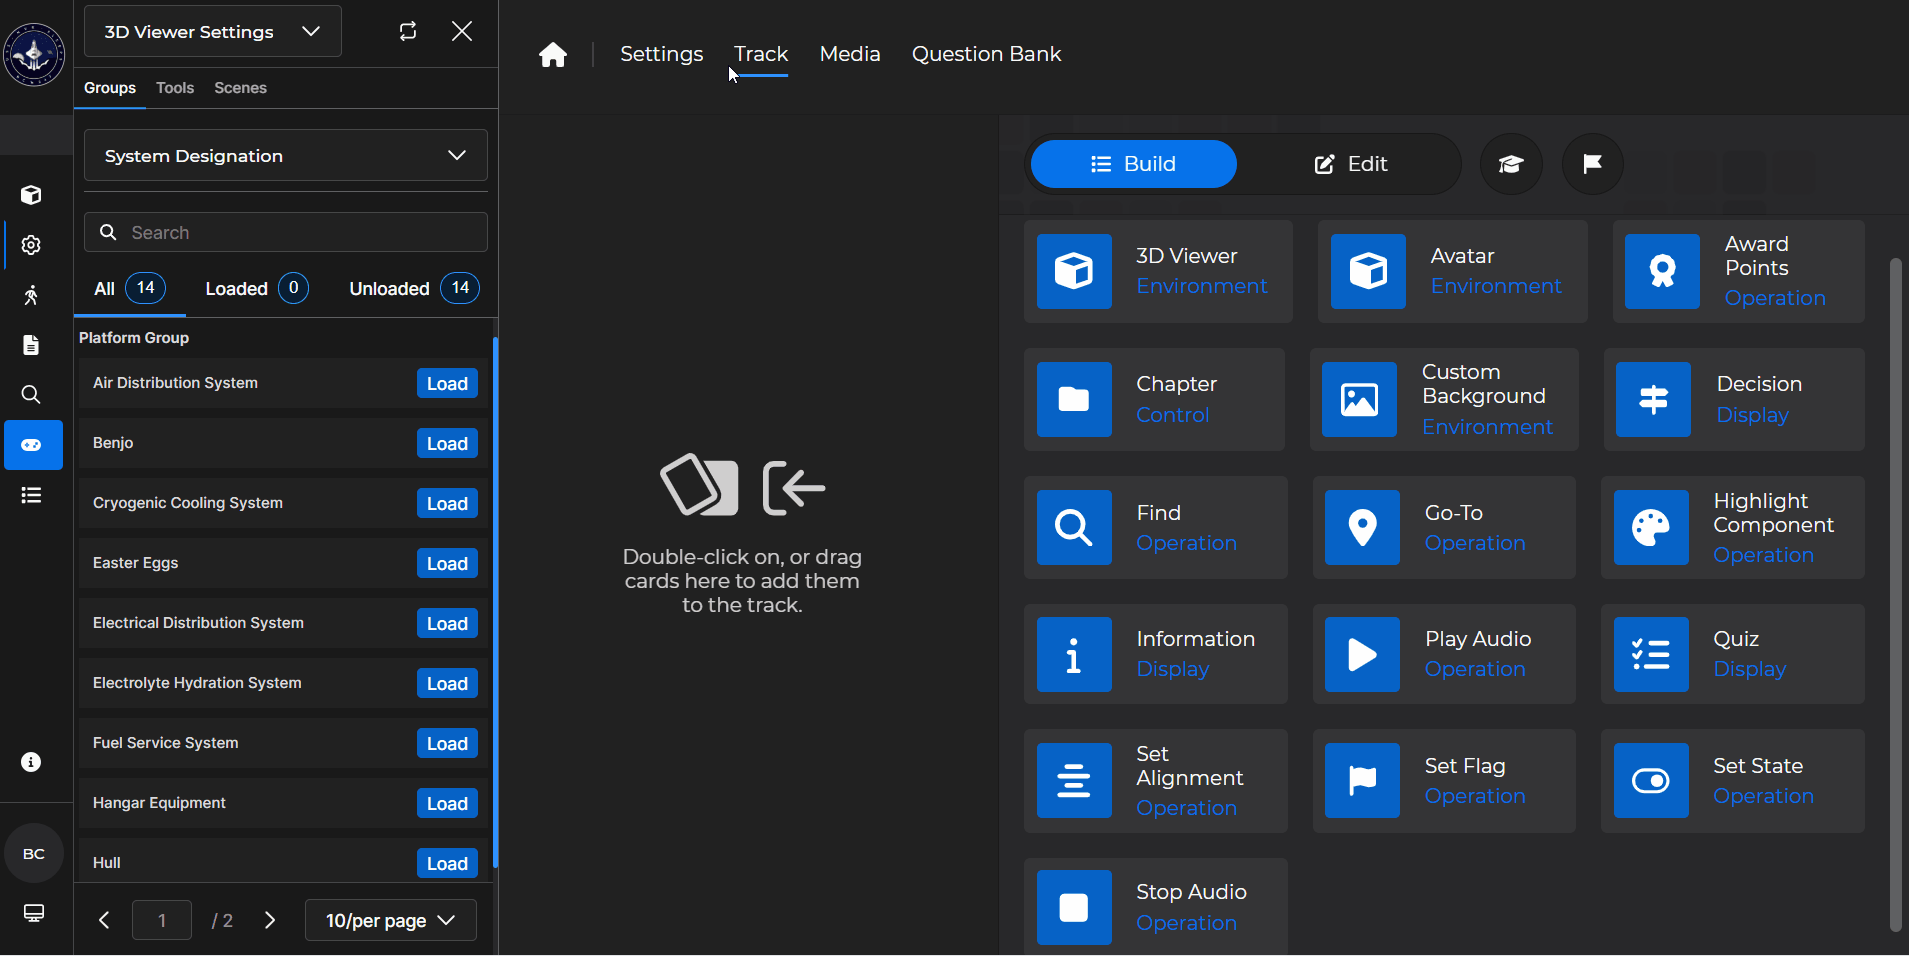Select the Award Points Operation card

point(1738,272)
